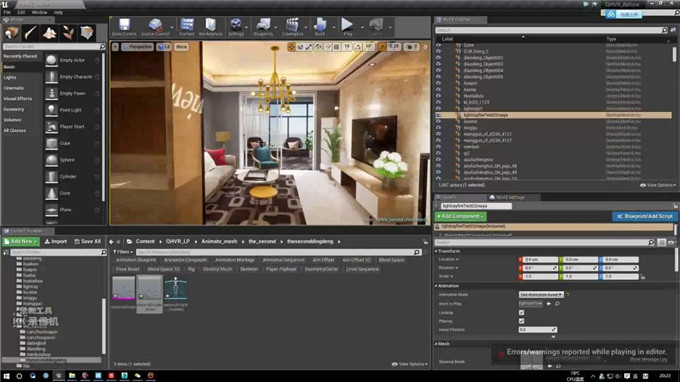
Task: Open the Cinematics clapperboard icon
Action: [x=293, y=26]
